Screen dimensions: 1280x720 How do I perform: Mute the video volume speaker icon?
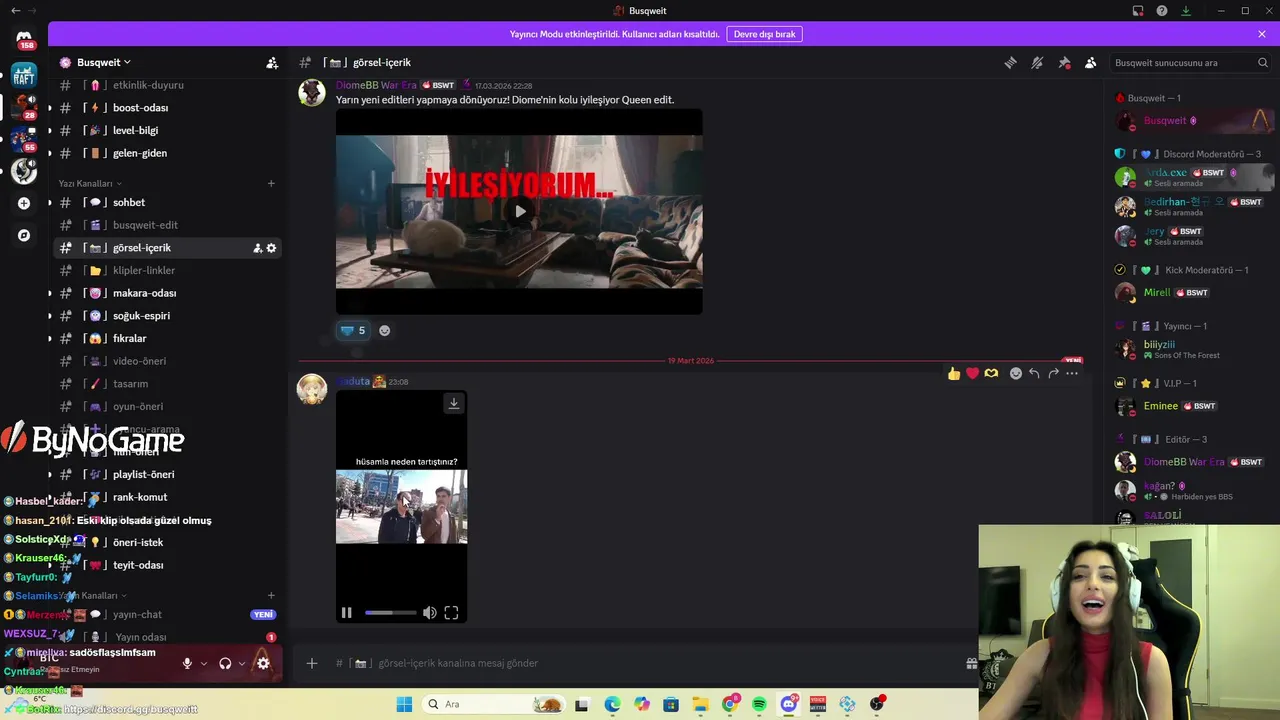tap(429, 613)
